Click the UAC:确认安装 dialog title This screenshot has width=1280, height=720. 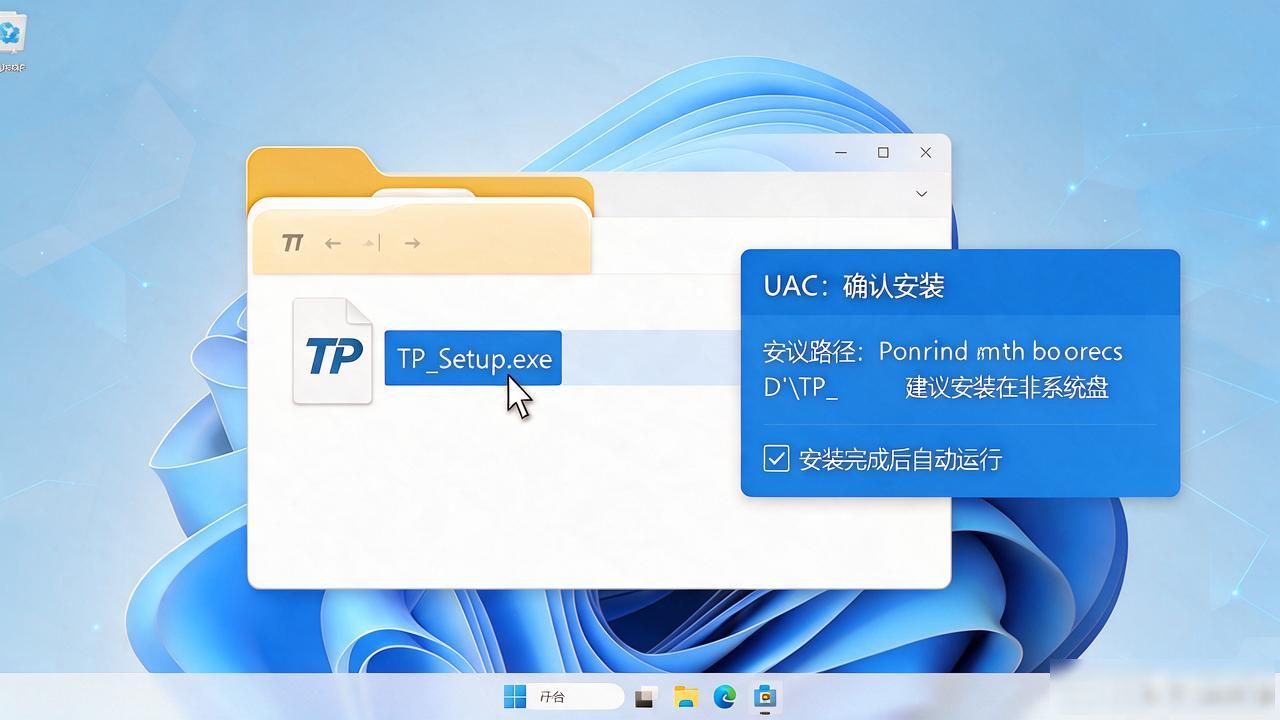coord(854,286)
